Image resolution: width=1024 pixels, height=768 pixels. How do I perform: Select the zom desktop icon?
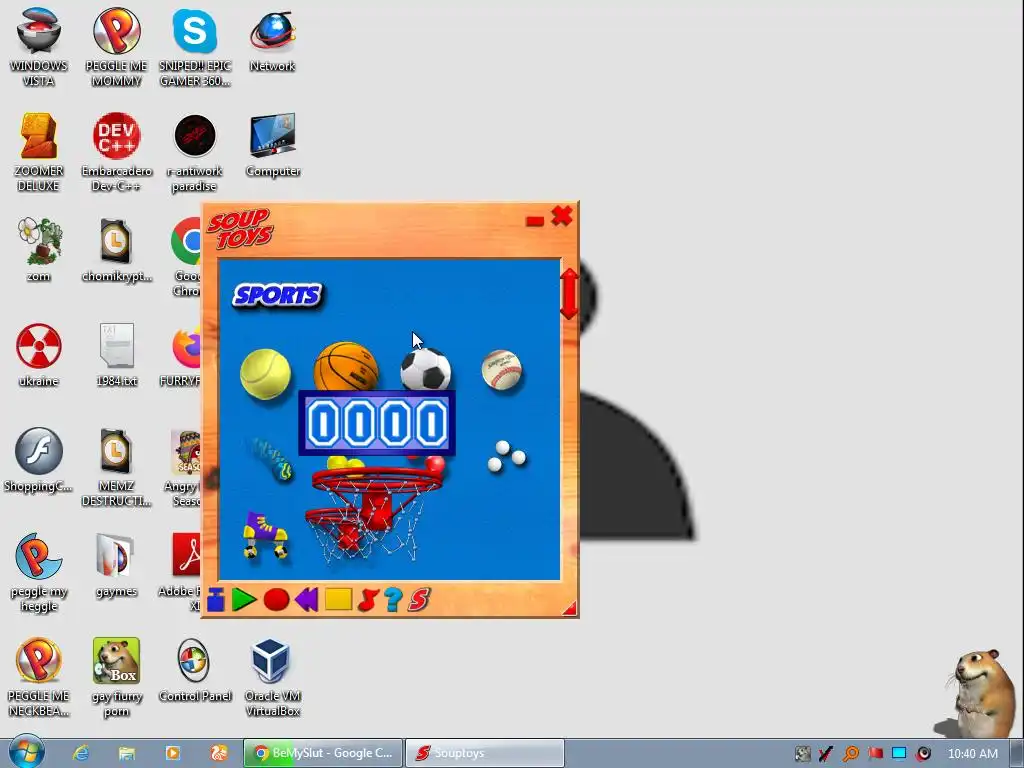[x=39, y=249]
